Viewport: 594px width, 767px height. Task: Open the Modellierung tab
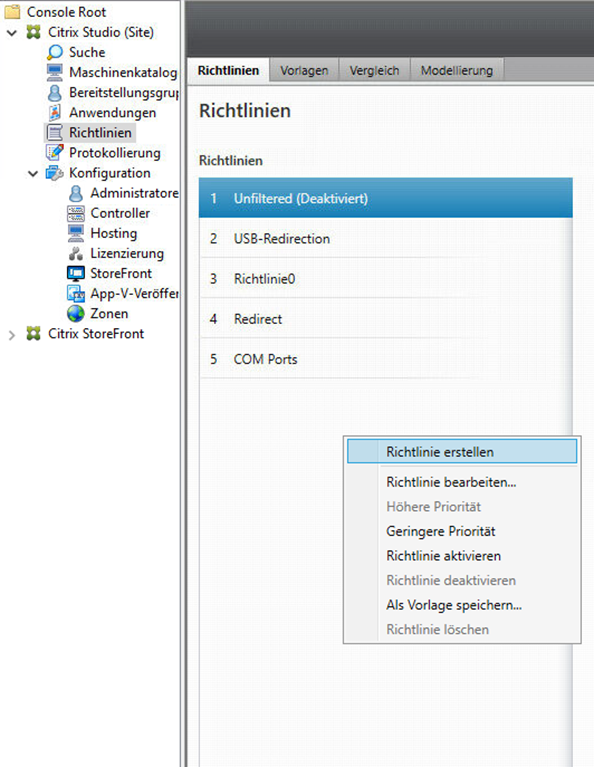tap(457, 70)
